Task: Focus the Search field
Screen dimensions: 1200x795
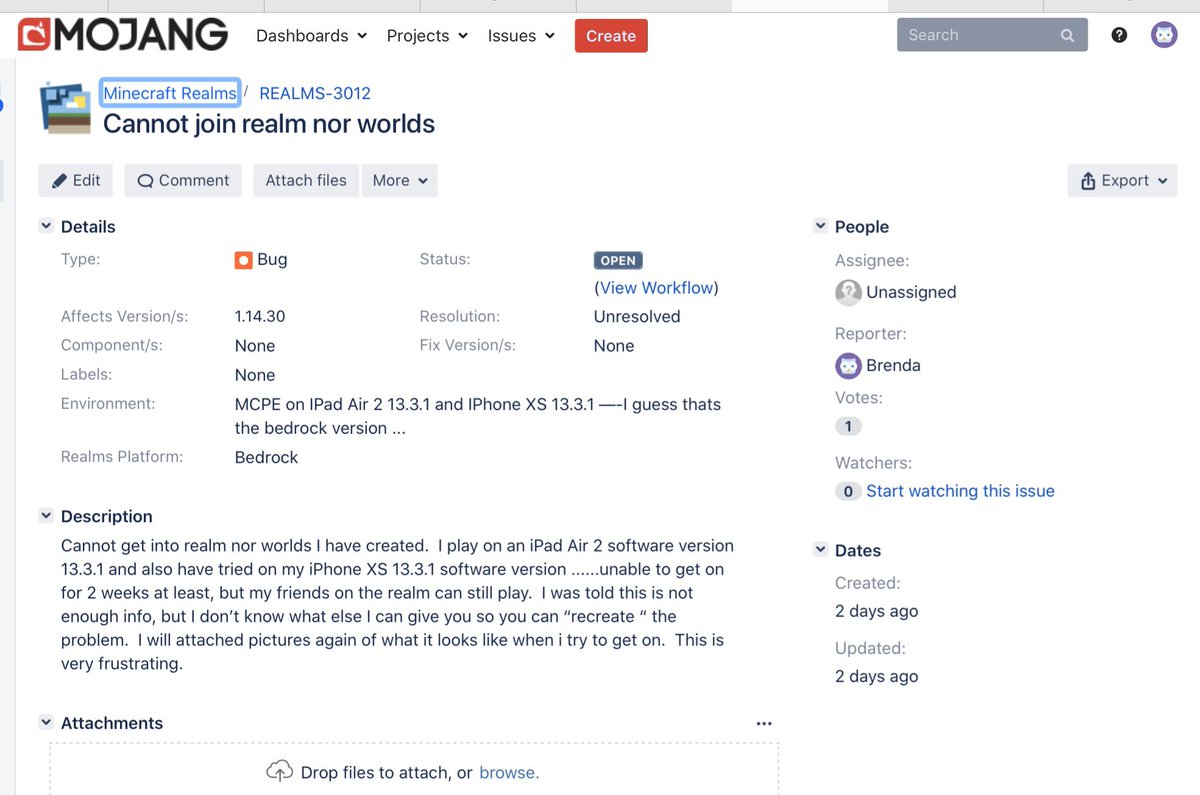Action: 992,35
